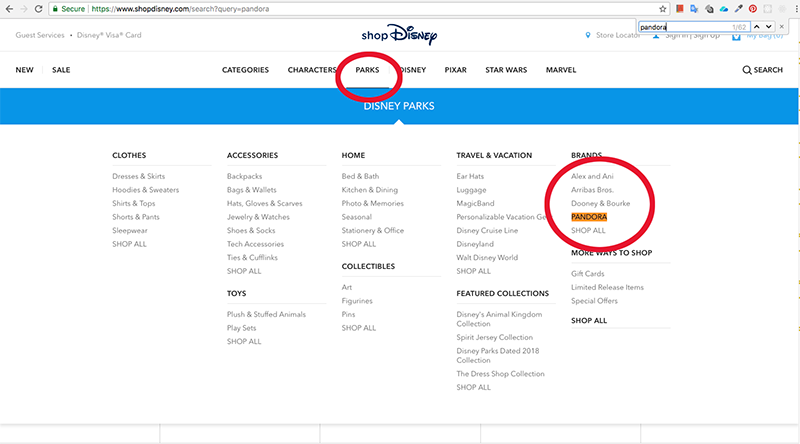
Task: Open the PARKS navigation menu
Action: (x=367, y=70)
